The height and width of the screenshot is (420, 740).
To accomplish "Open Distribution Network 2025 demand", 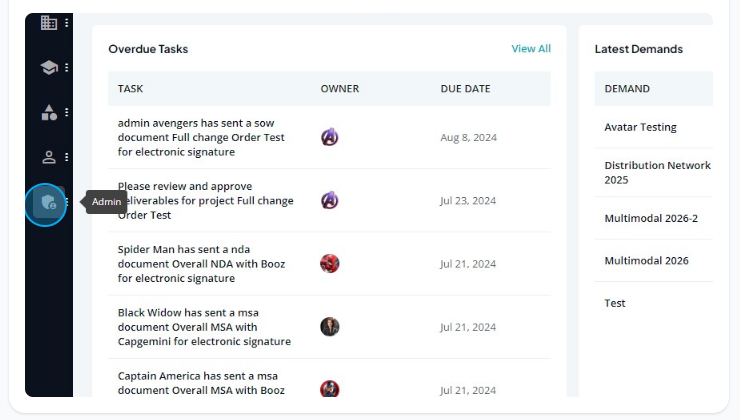I will point(657,172).
